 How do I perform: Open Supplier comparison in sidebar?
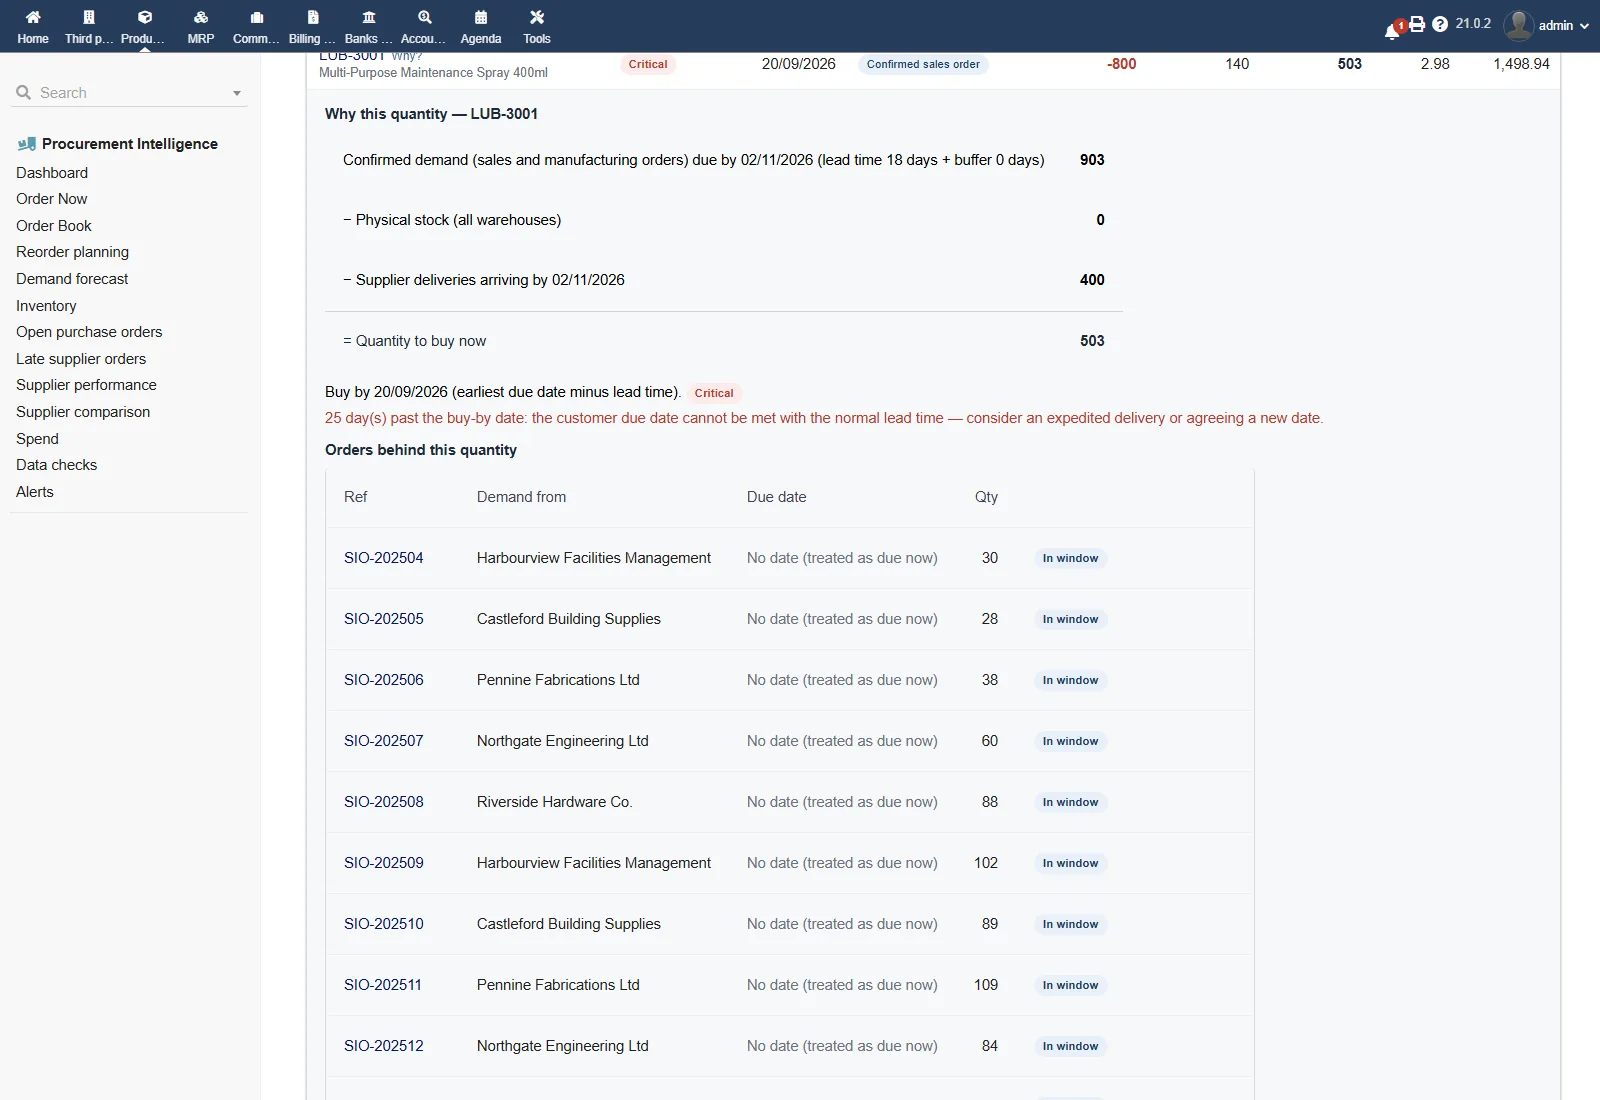pos(83,412)
